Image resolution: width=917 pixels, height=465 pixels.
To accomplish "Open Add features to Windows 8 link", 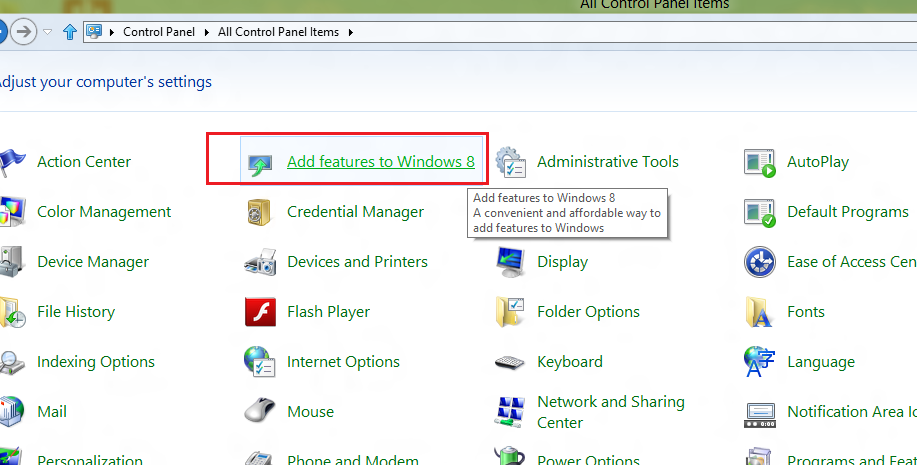I will point(381,162).
